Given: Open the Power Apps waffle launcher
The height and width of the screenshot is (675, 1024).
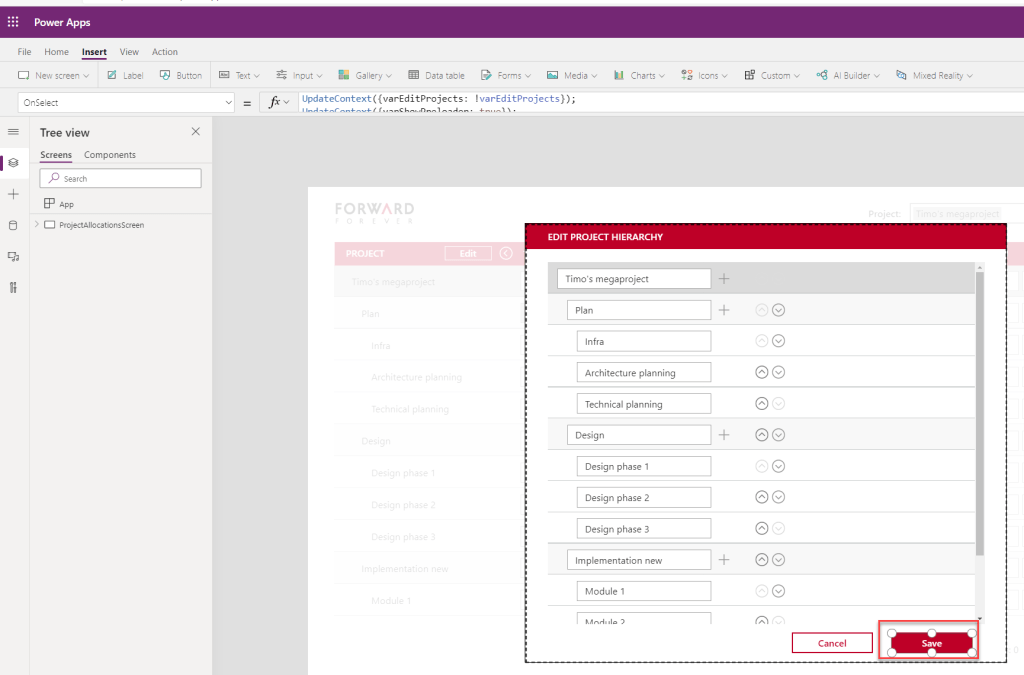Looking at the screenshot, I should tap(13, 22).
